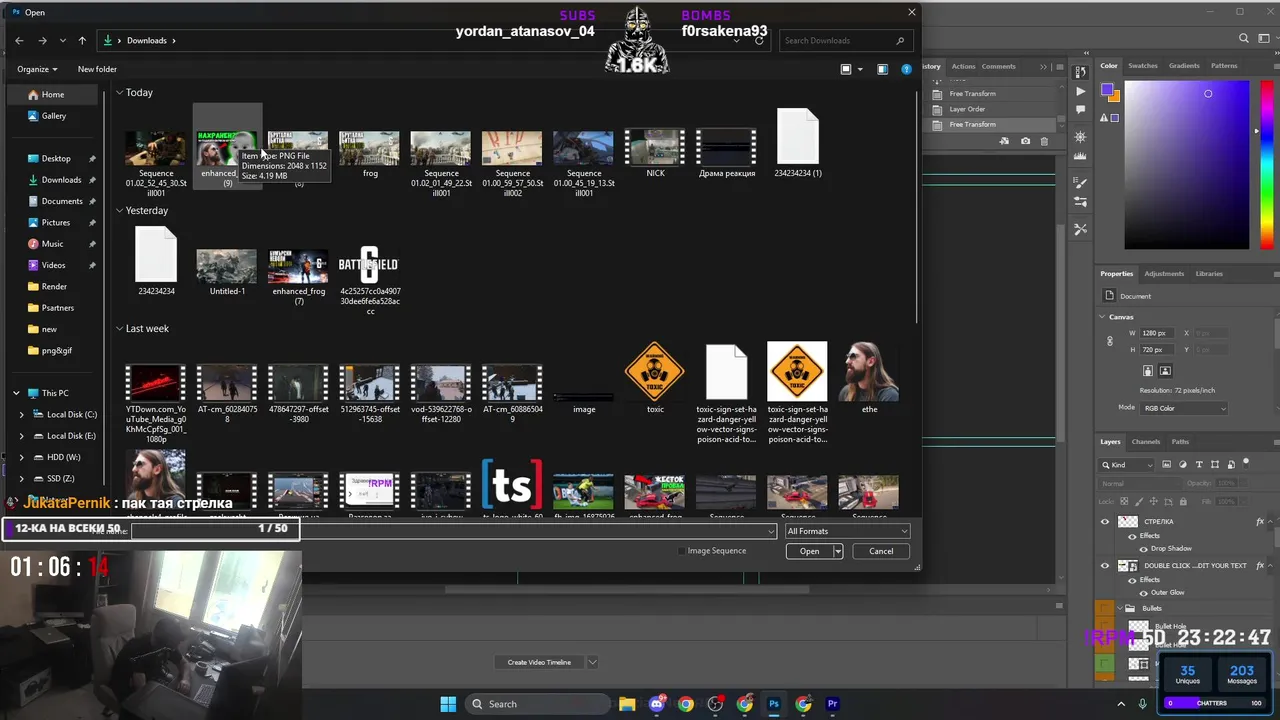Open Desktop quick access folder
Screen dimensions: 1280x720
[x=56, y=158]
